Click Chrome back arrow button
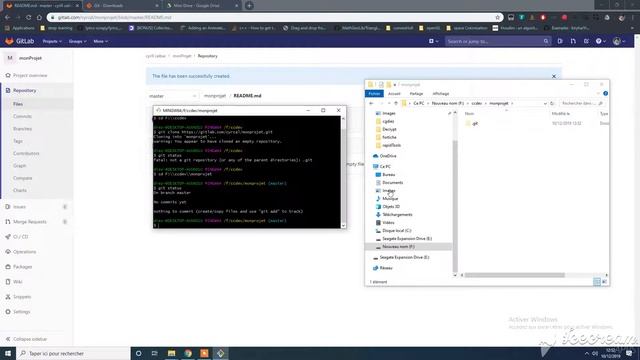This screenshot has width=640, height=360. [7, 18]
